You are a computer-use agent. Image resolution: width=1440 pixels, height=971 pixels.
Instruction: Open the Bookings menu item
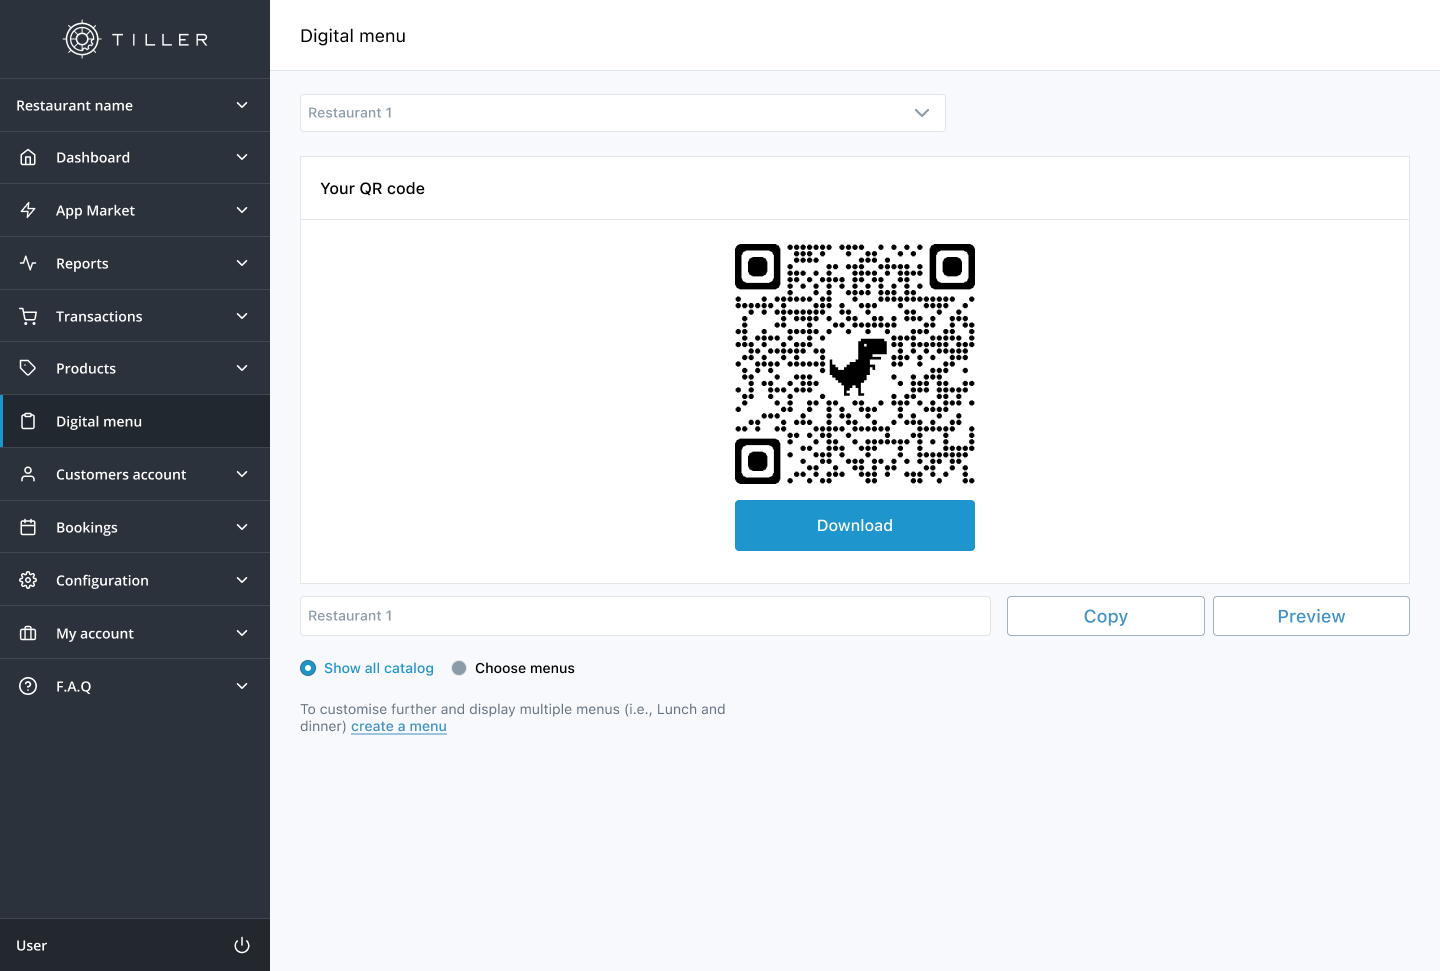click(x=135, y=527)
